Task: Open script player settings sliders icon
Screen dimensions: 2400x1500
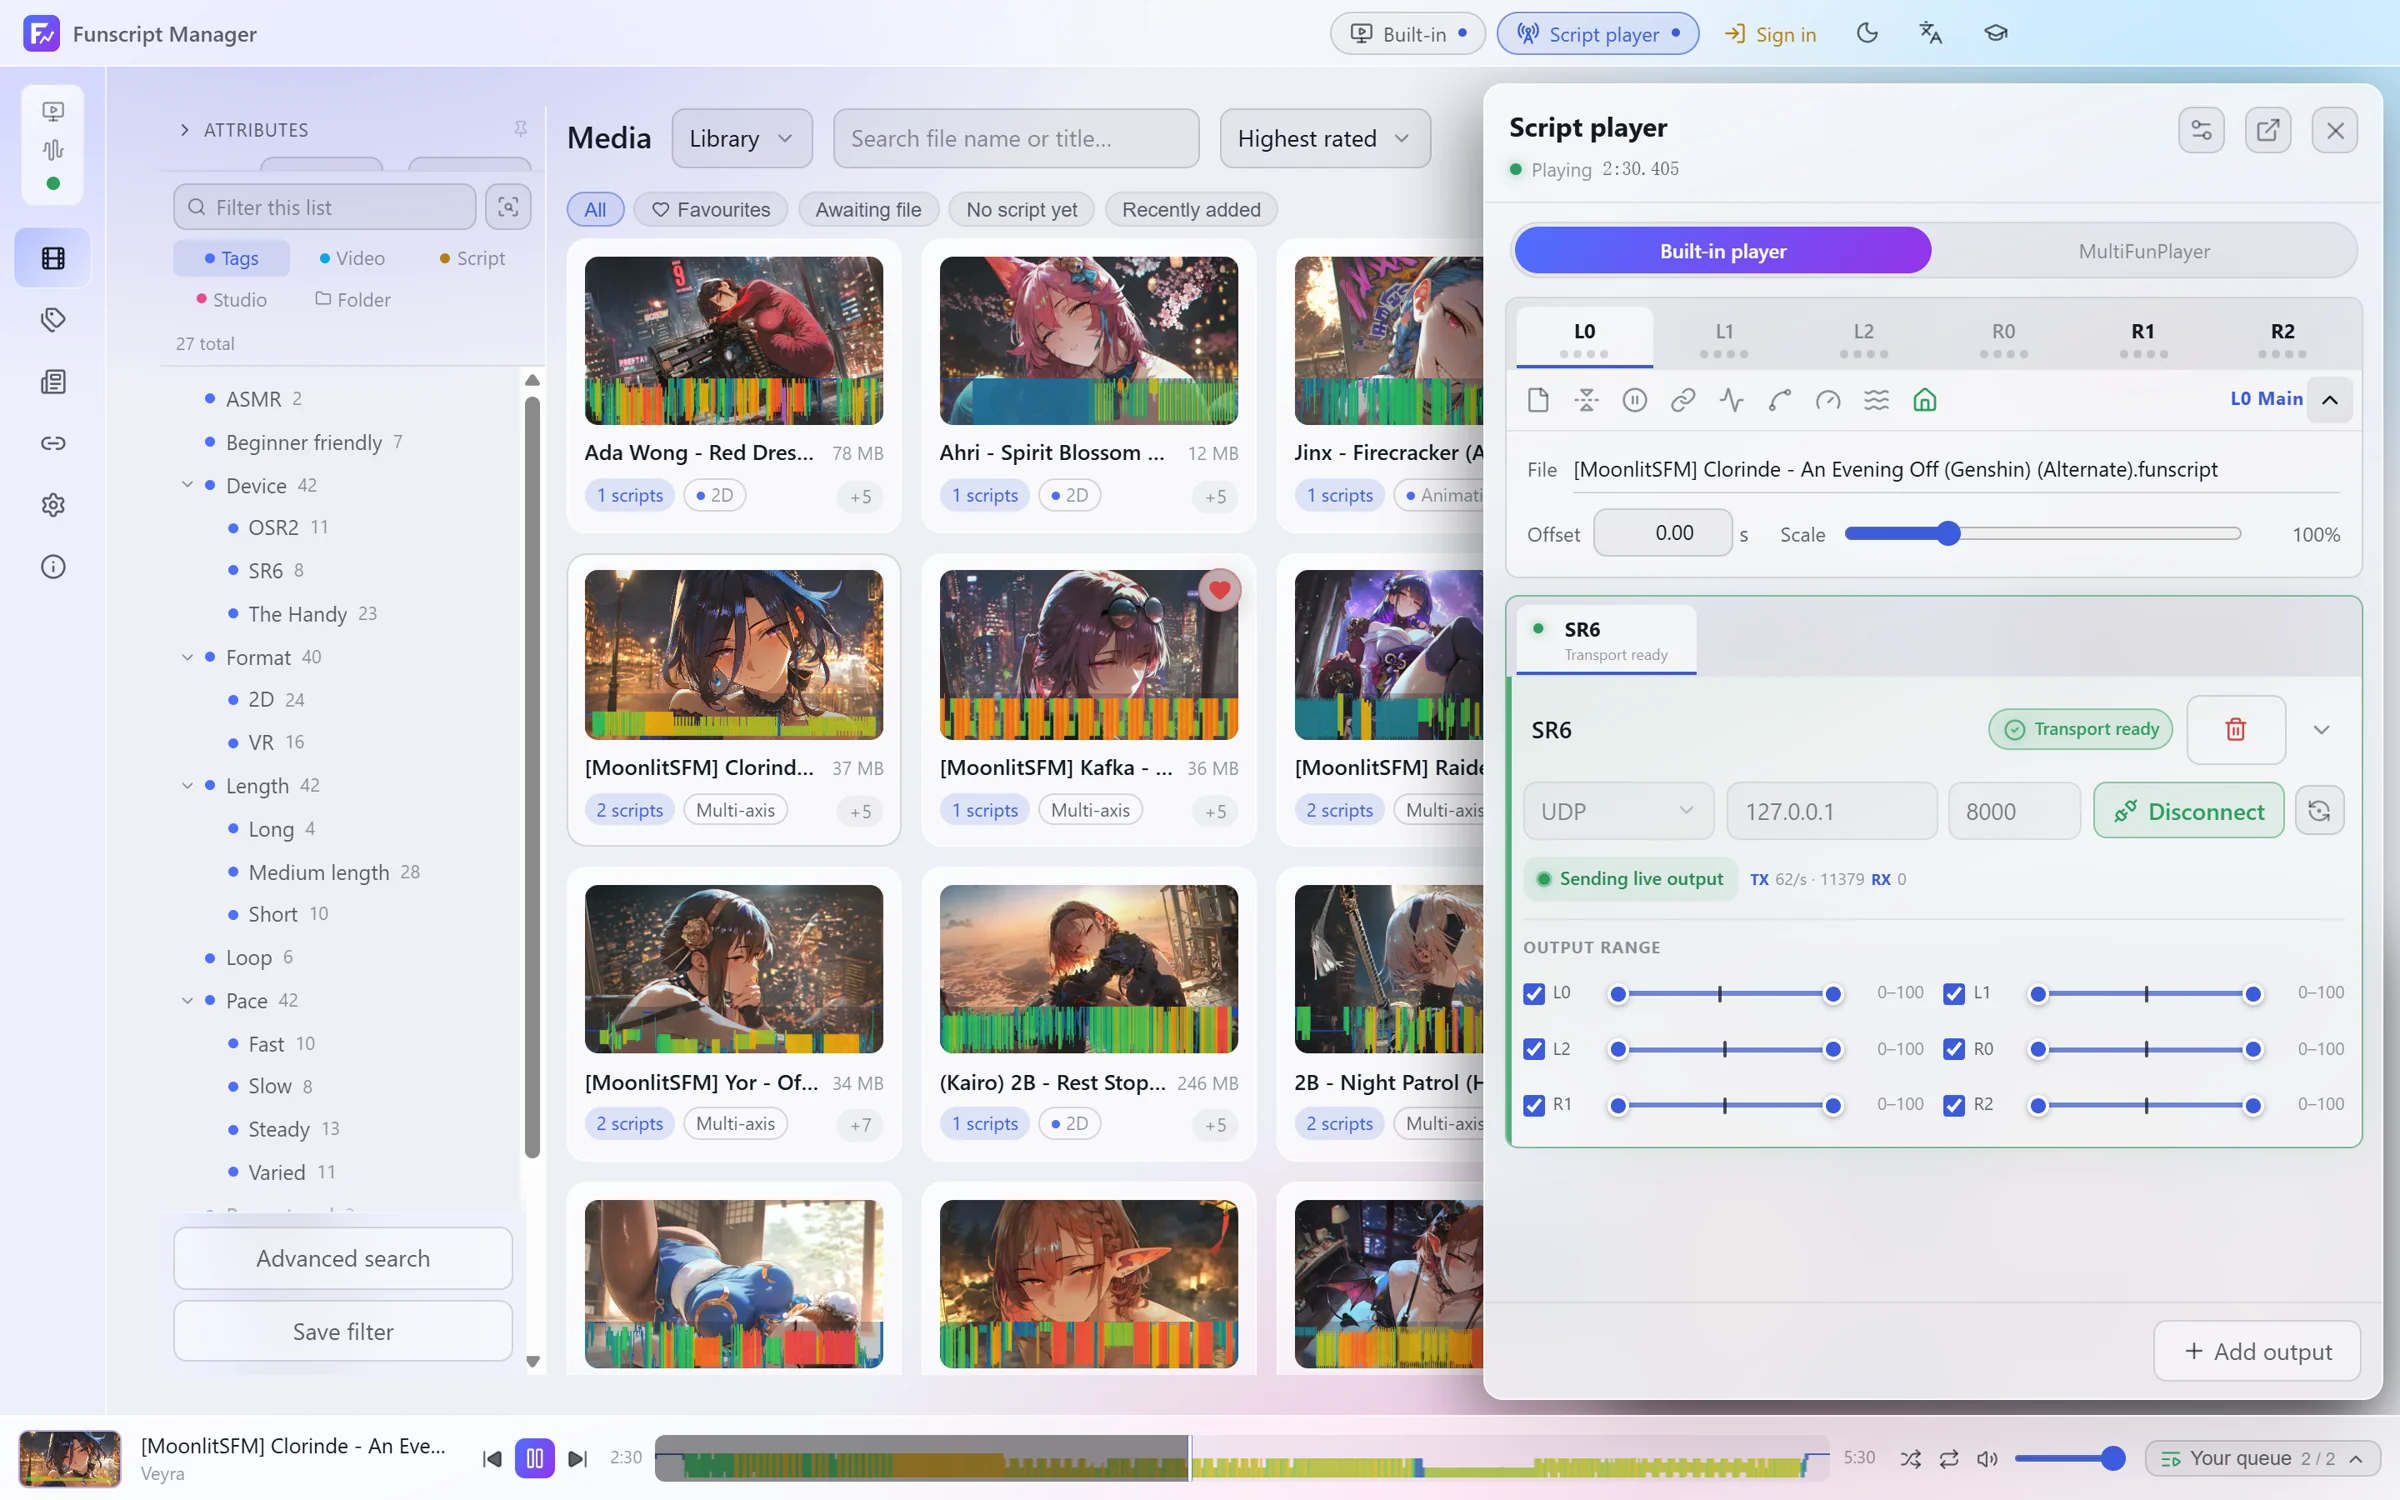Action: pos(2202,130)
